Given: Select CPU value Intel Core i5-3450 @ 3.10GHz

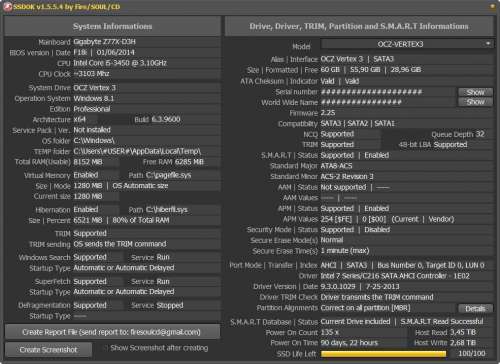Looking at the screenshot, I should [x=120, y=63].
